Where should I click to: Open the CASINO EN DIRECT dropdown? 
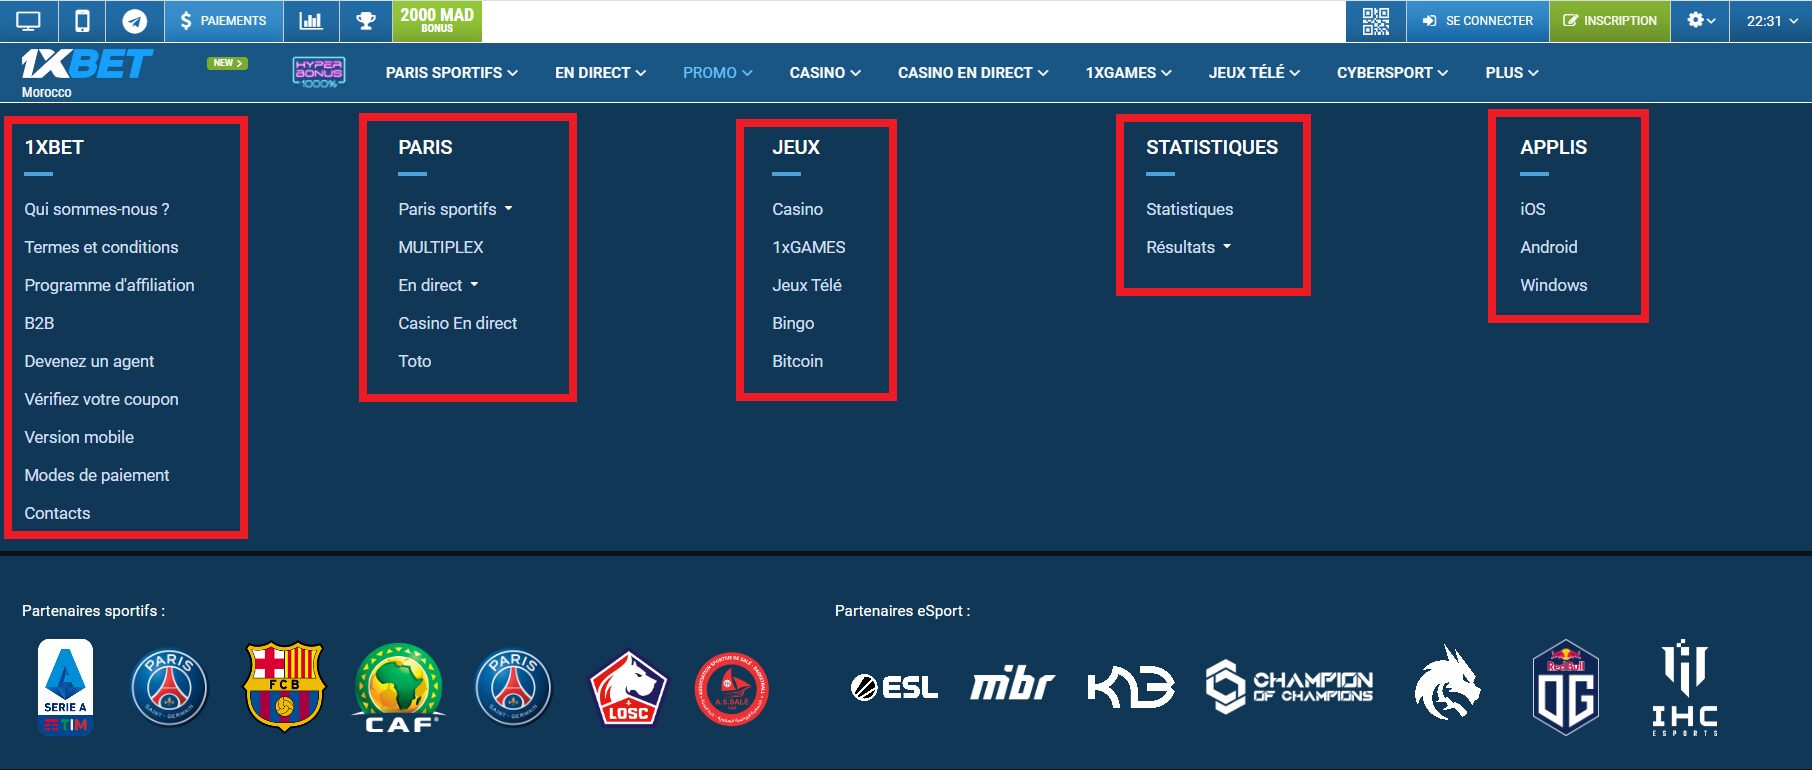click(973, 73)
